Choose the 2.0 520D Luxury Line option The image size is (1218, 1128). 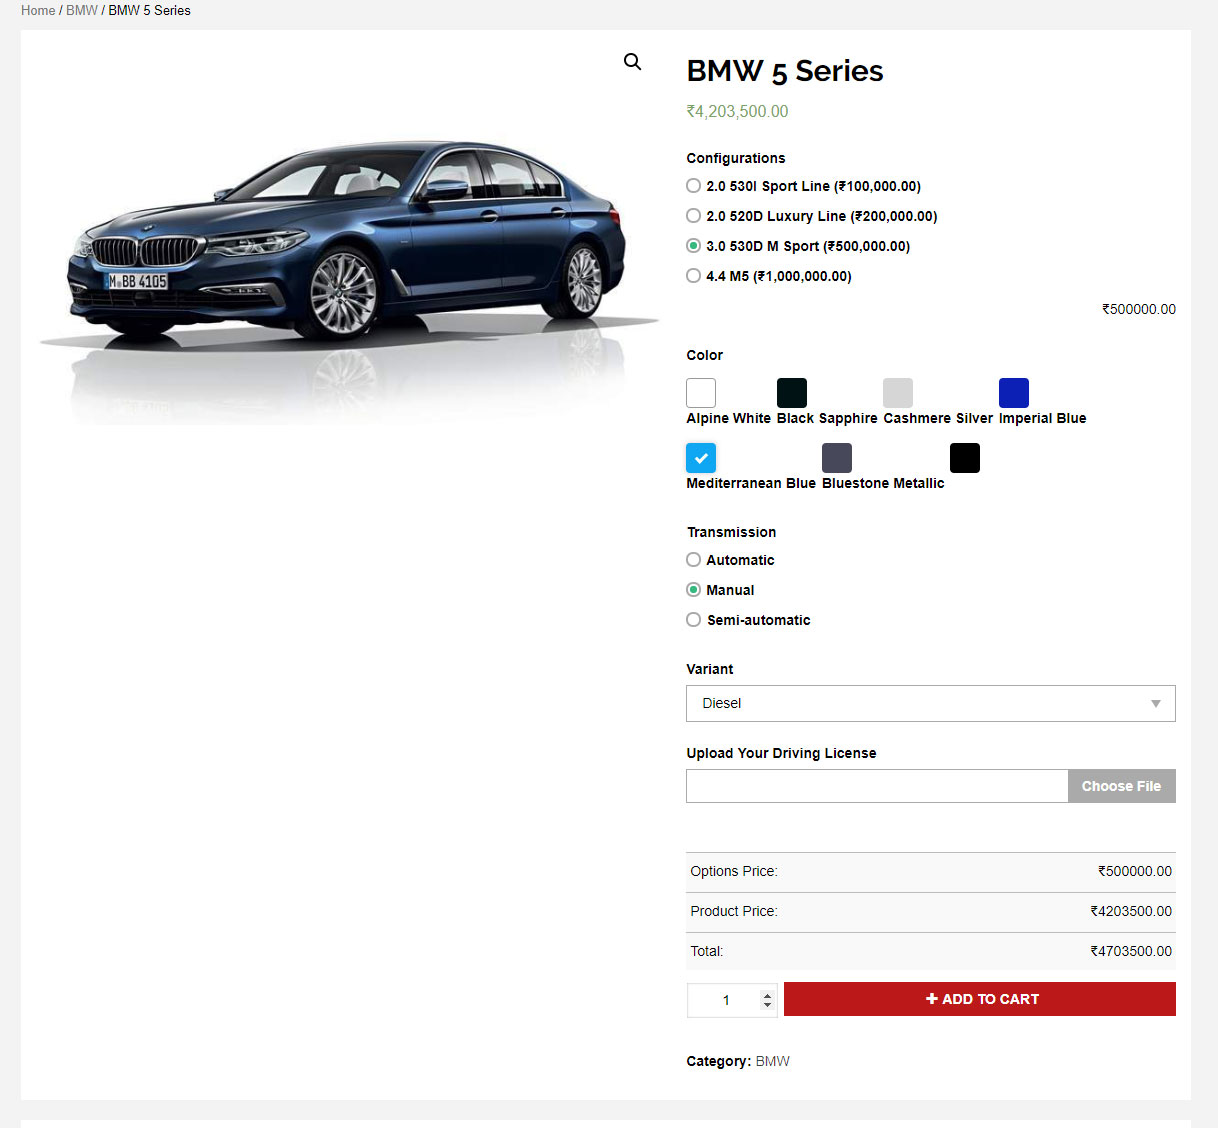[693, 216]
